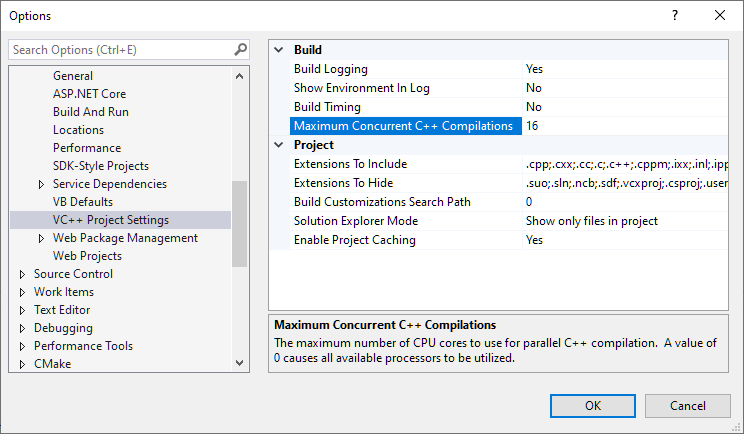This screenshot has width=744, height=434.
Task: Click the search magnifier icon
Action: pyautogui.click(x=240, y=49)
